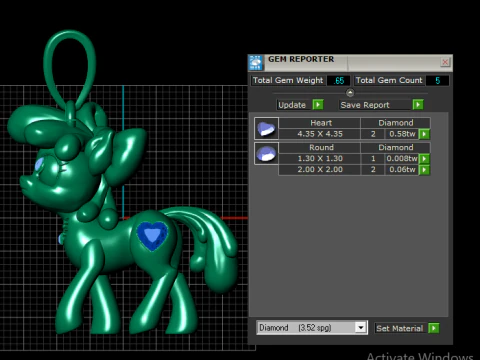Image resolution: width=480 pixels, height=360 pixels.
Task: Select the 4.35 X 4.35 size cell
Action: click(320, 134)
